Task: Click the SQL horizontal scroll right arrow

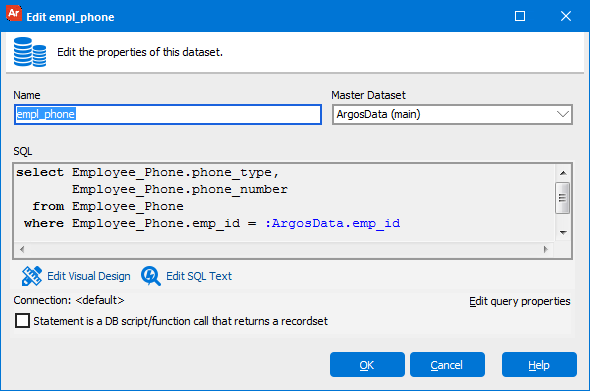Action: (x=546, y=249)
